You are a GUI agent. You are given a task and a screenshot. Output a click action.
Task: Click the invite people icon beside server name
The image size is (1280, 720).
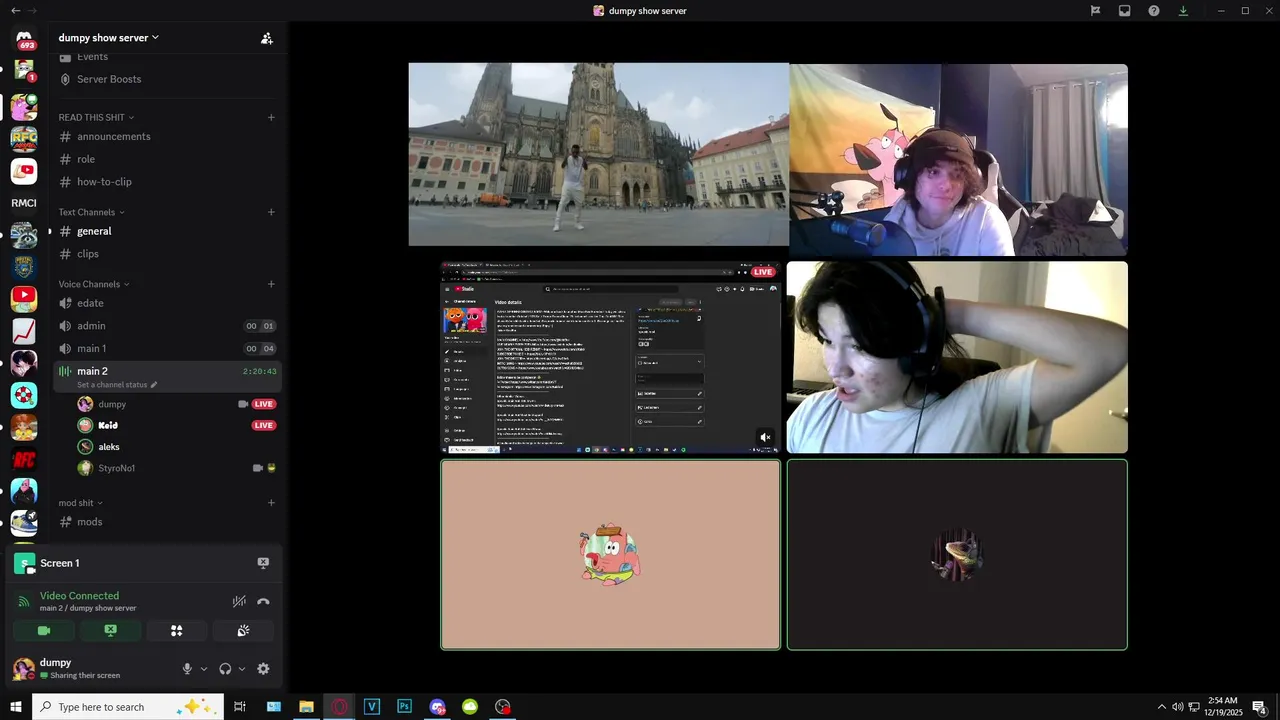[x=266, y=38]
